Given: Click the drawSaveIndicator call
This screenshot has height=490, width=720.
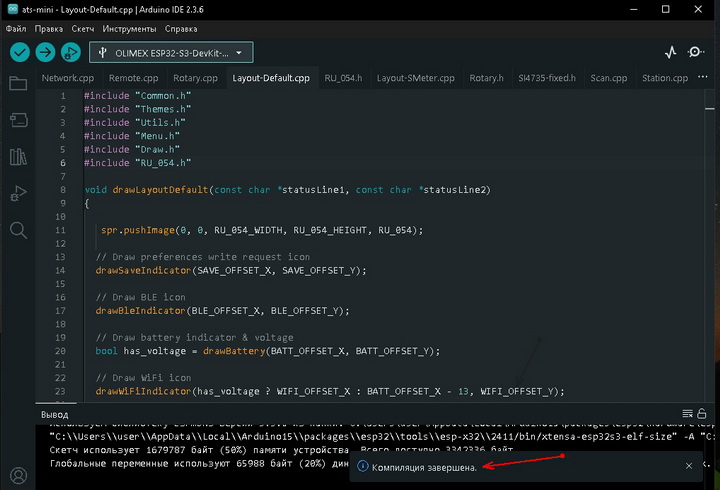Looking at the screenshot, I should point(231,270).
